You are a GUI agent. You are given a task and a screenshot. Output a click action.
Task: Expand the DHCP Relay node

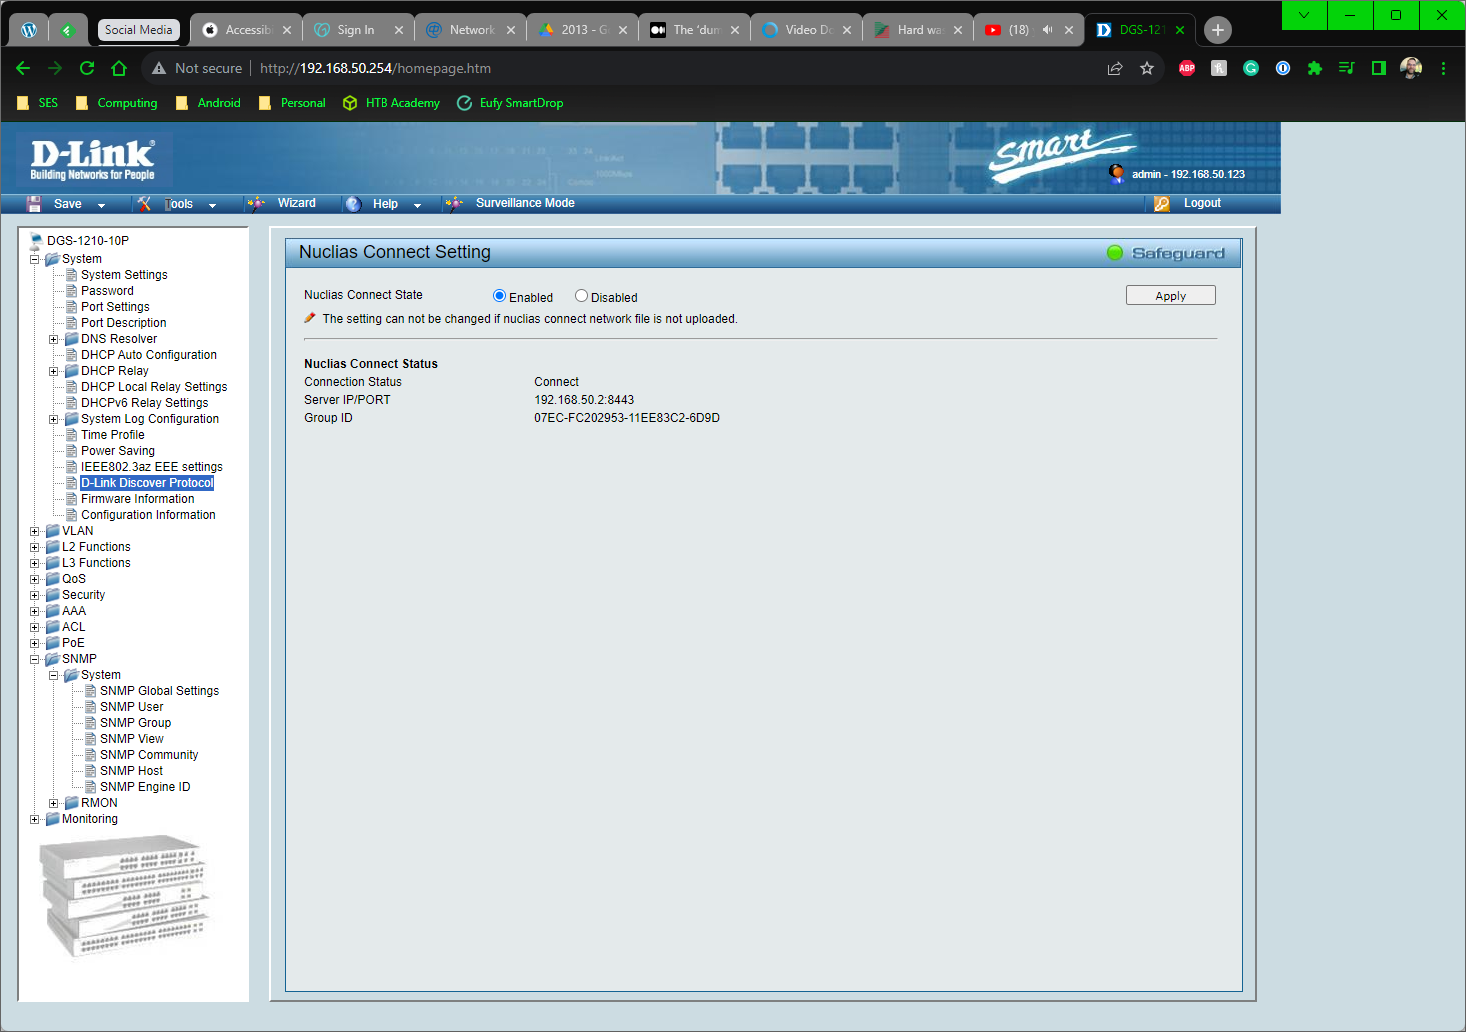tap(54, 371)
